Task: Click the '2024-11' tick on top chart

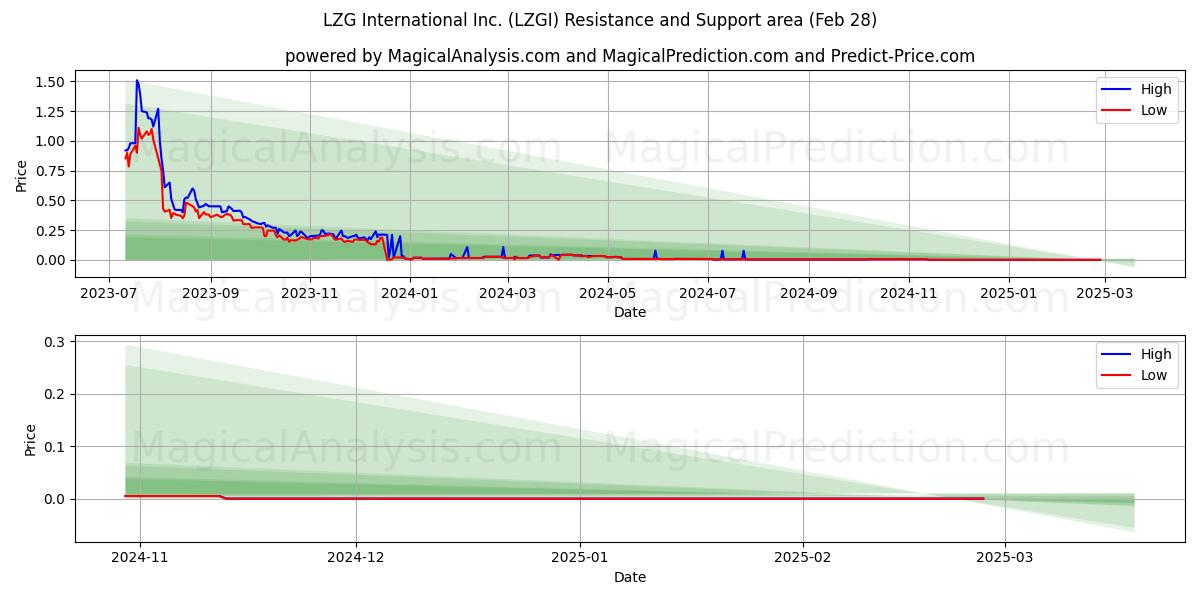Action: [x=908, y=294]
